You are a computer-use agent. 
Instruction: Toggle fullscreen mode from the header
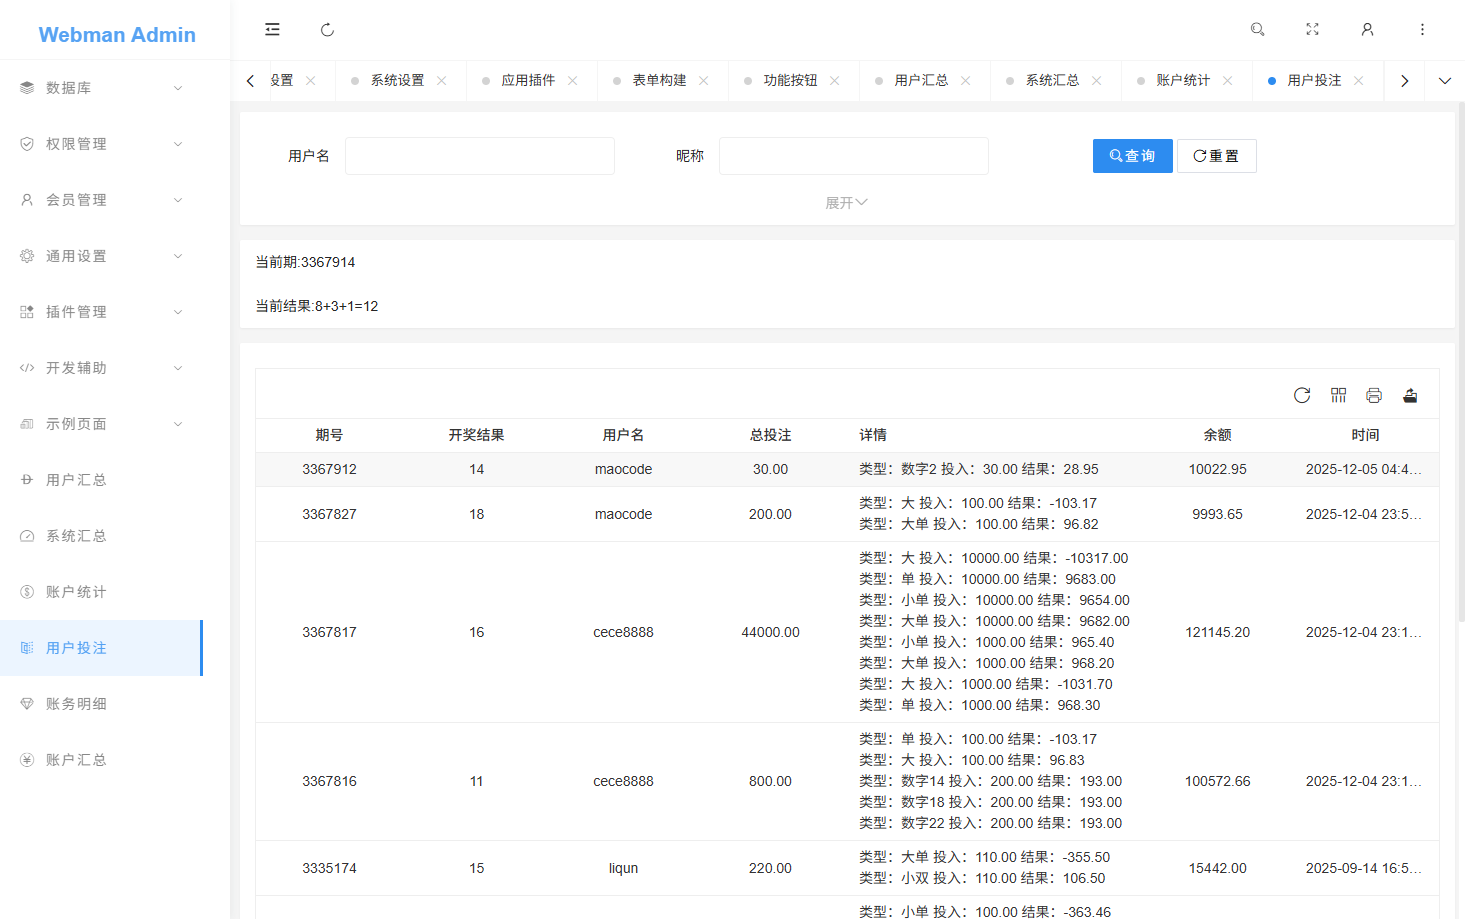pos(1312,29)
